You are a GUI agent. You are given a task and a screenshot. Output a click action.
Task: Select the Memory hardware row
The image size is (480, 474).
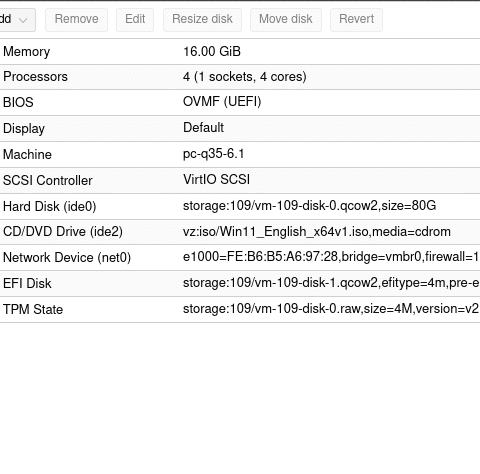click(x=240, y=52)
